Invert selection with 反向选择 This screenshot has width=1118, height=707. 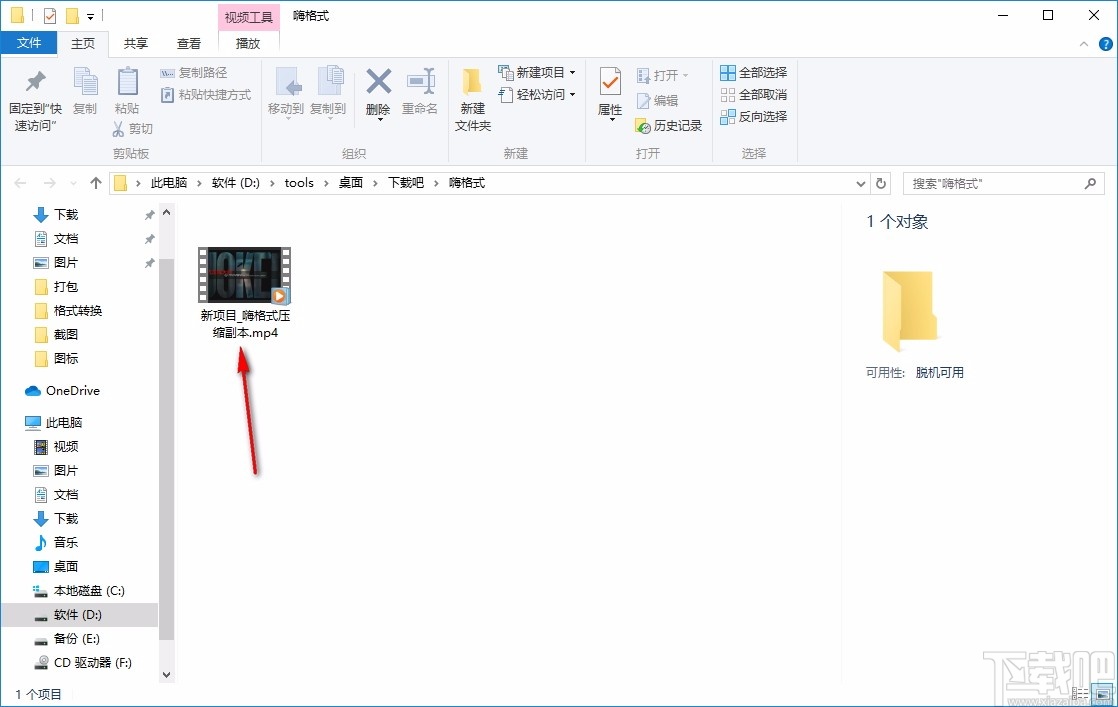(754, 117)
